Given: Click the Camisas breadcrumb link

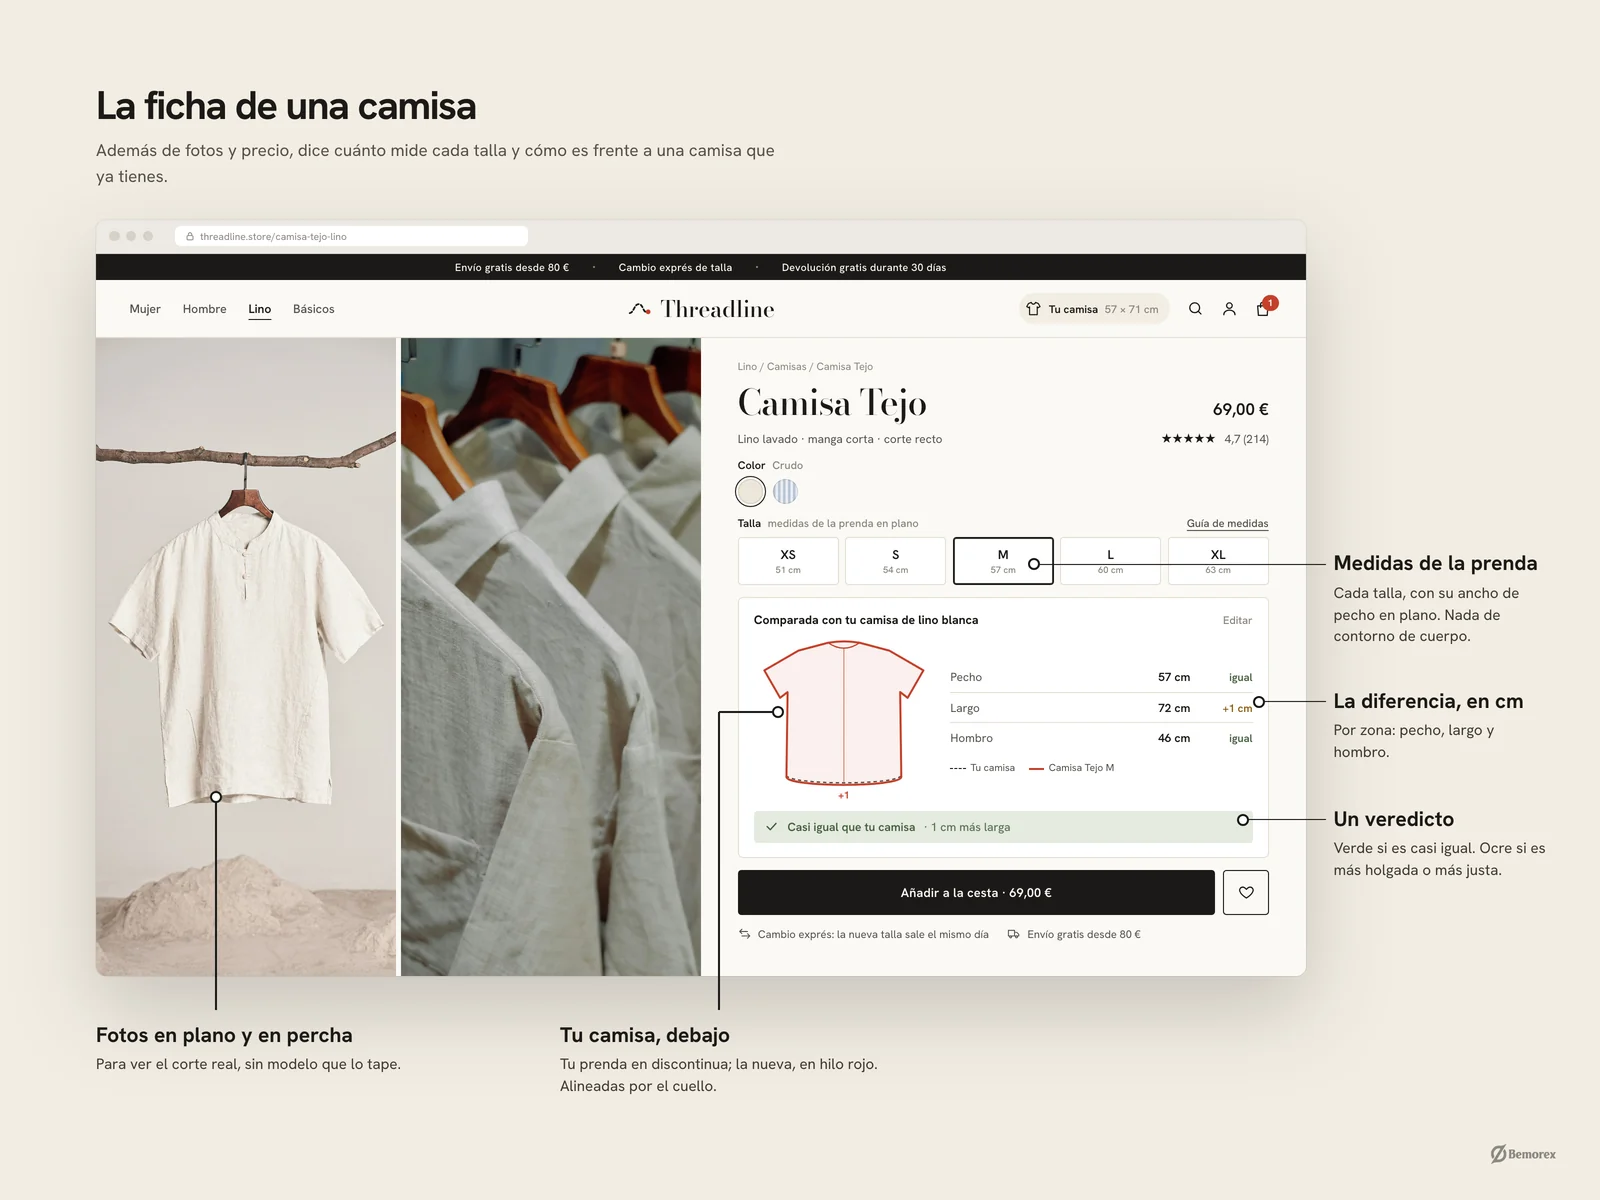Looking at the screenshot, I should (786, 367).
